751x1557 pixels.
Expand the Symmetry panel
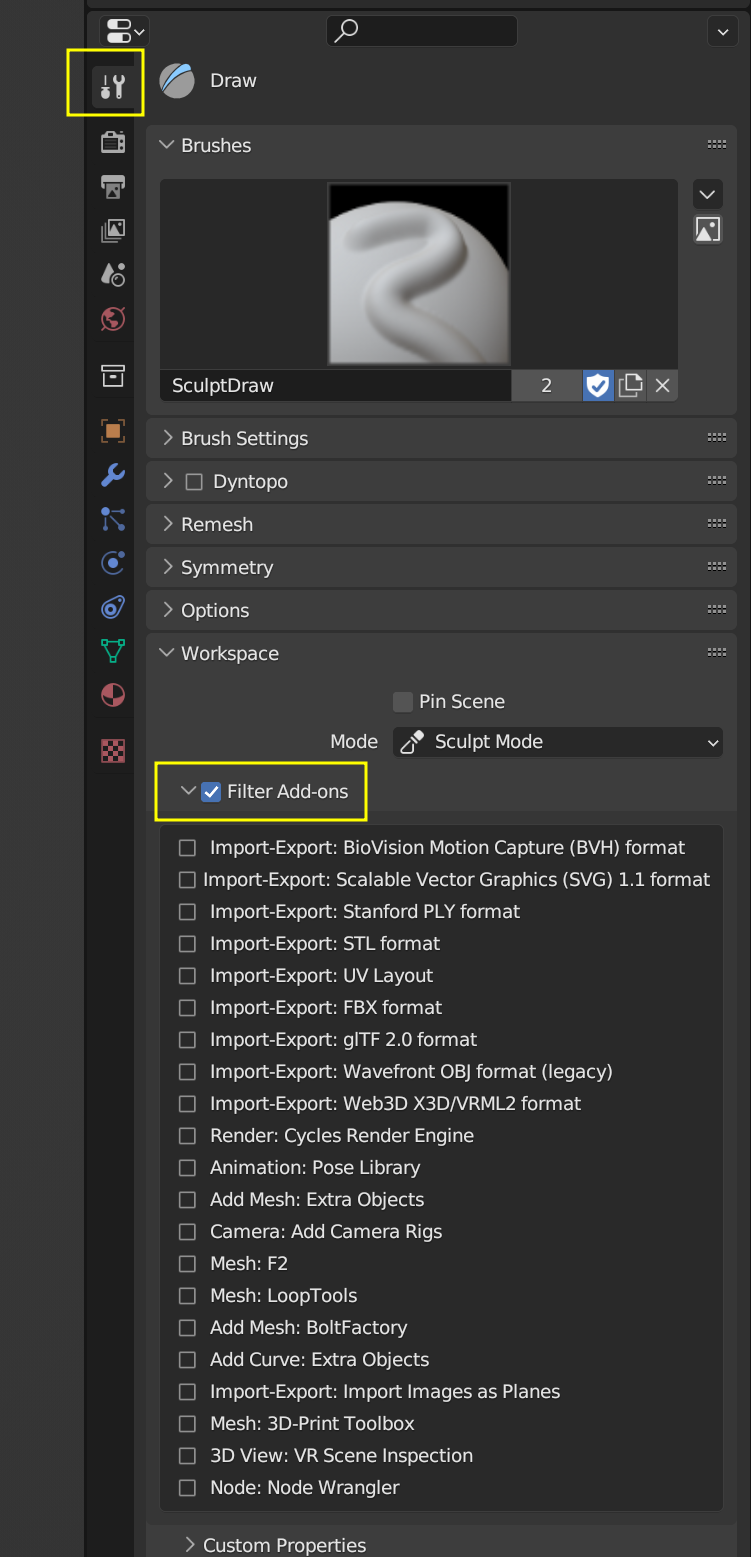coord(226,567)
